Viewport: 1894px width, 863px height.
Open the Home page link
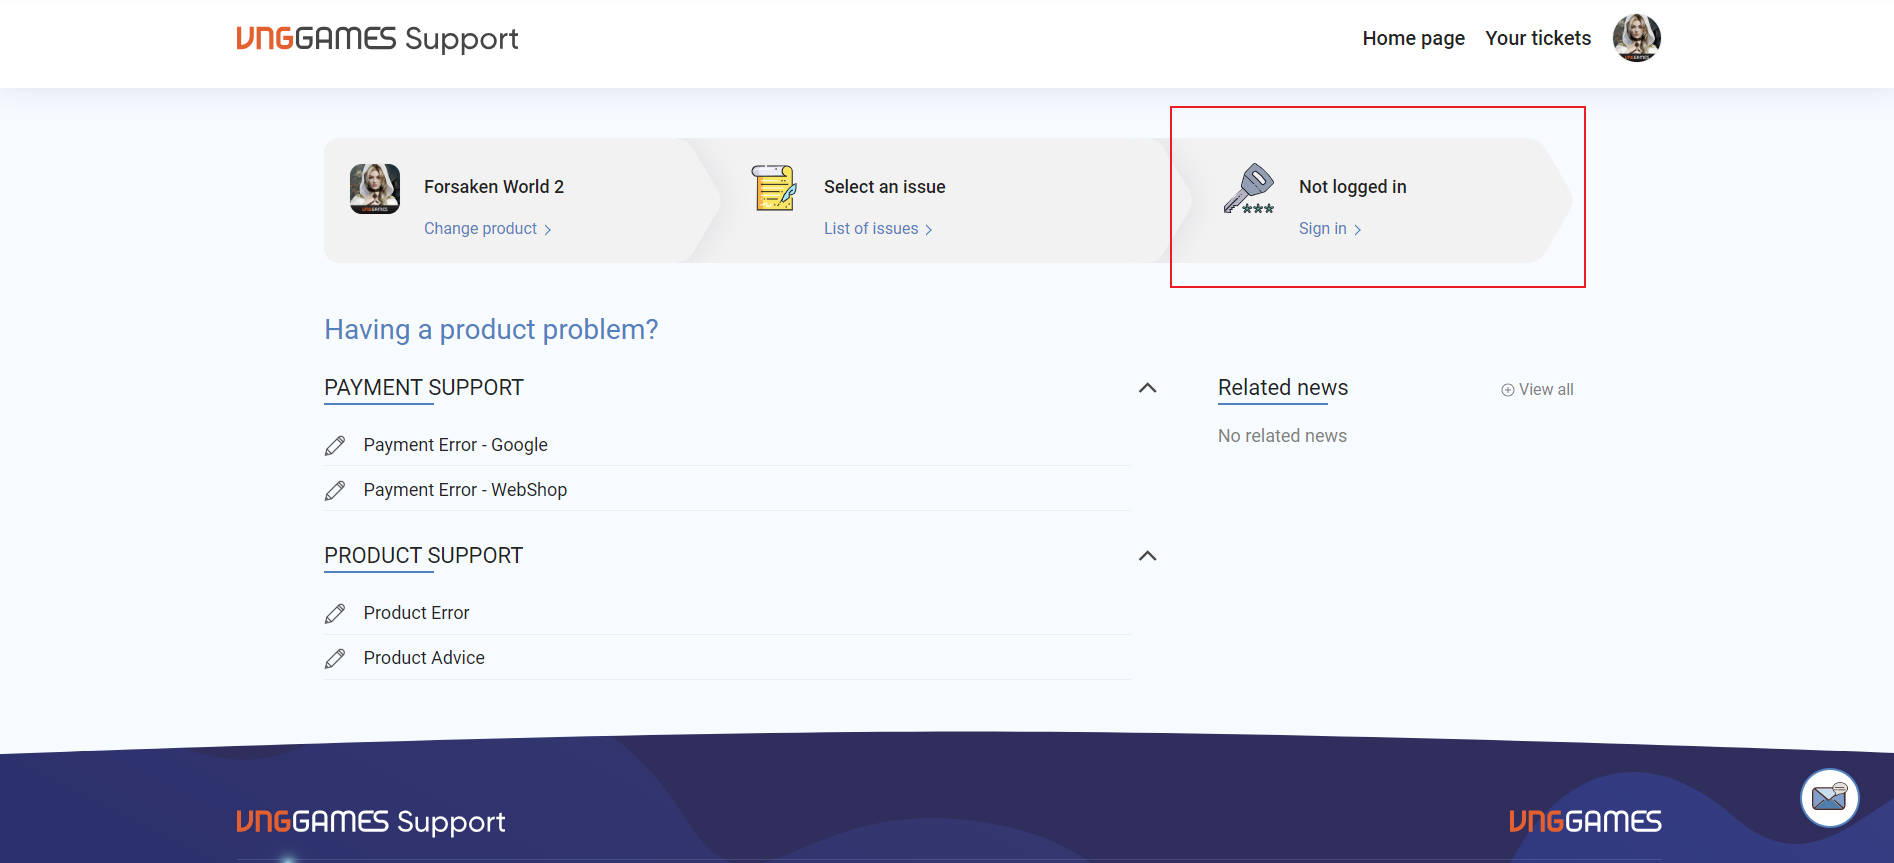(1413, 38)
